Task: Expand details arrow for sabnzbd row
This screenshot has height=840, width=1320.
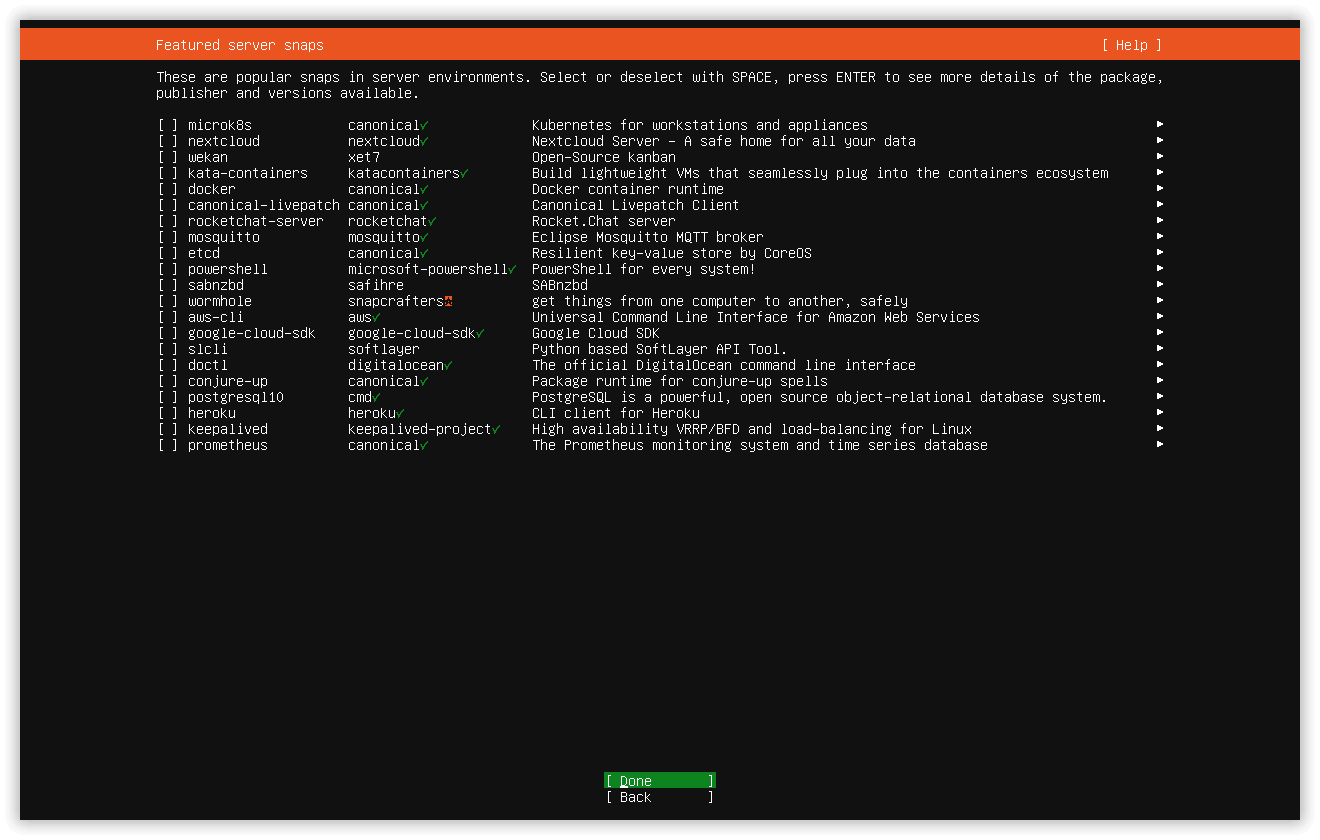Action: [x=1160, y=284]
